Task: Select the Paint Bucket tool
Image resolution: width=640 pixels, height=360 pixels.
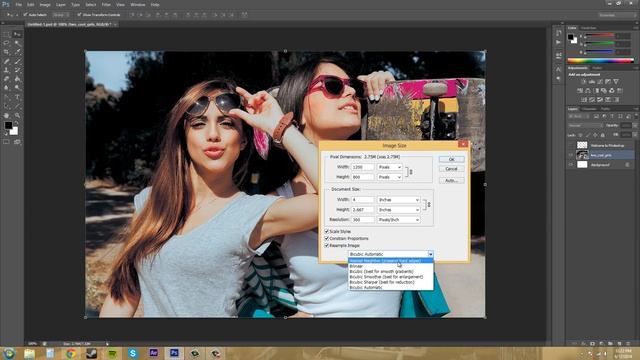Action: pyautogui.click(x=18, y=78)
